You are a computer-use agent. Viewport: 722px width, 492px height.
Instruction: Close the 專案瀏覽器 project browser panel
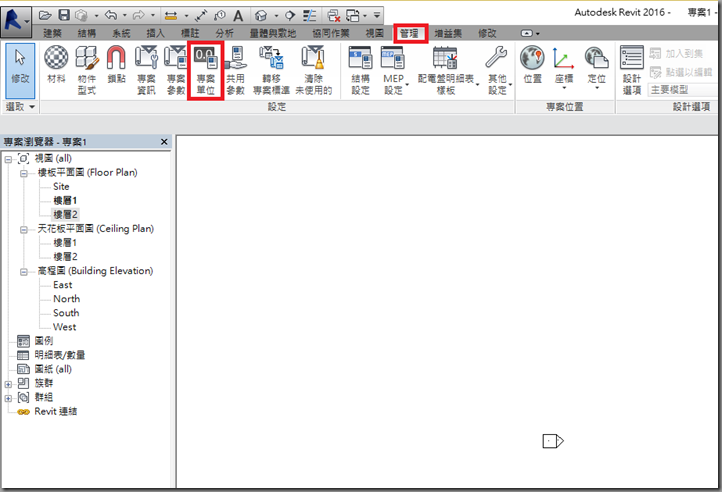pos(164,142)
